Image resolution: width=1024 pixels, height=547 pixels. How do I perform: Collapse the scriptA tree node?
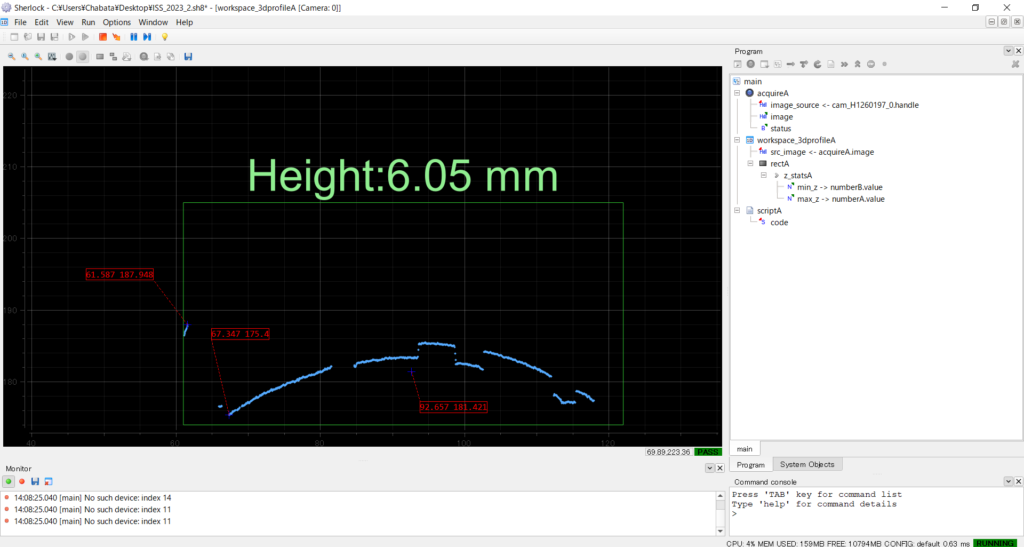737,211
